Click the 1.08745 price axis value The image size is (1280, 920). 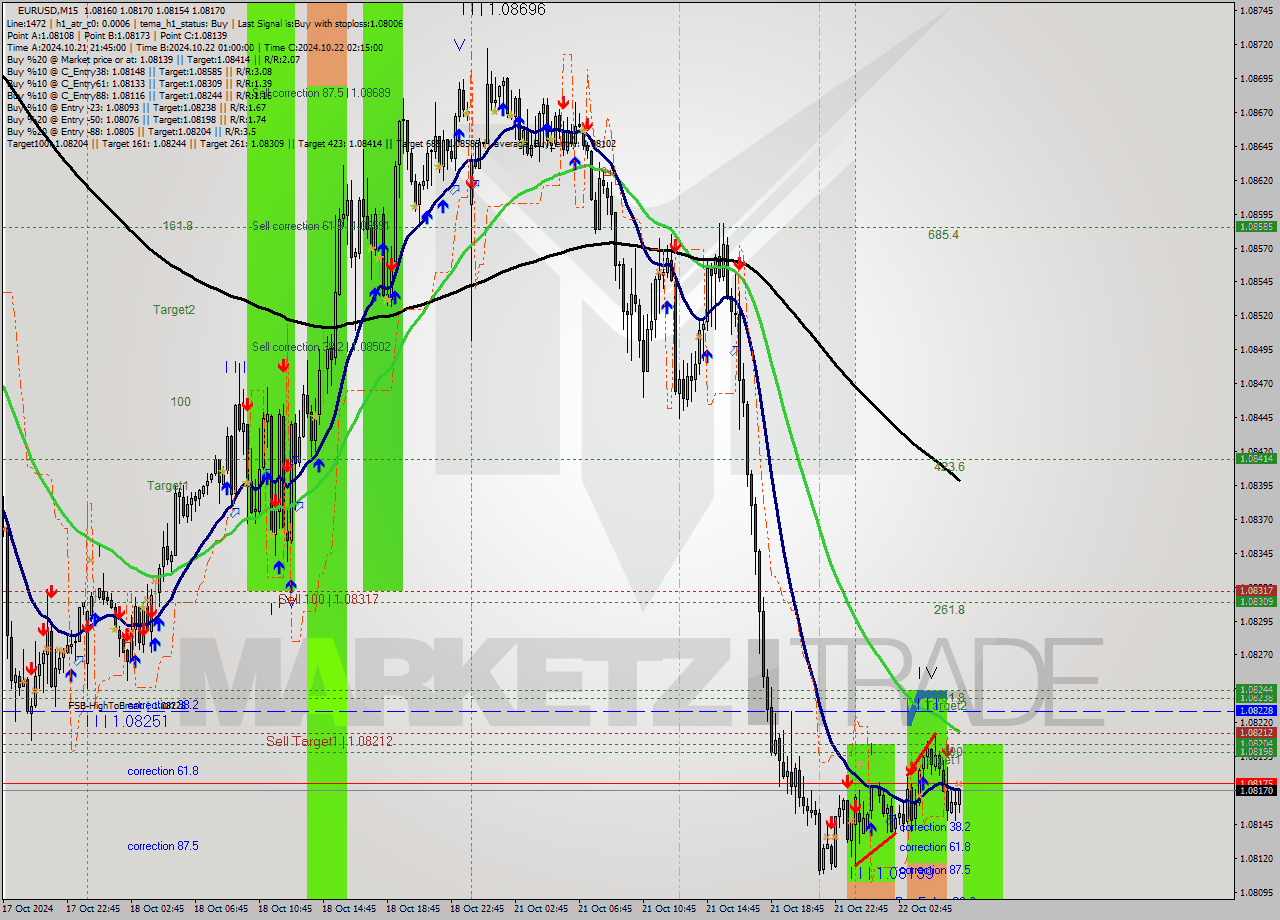click(1258, 10)
